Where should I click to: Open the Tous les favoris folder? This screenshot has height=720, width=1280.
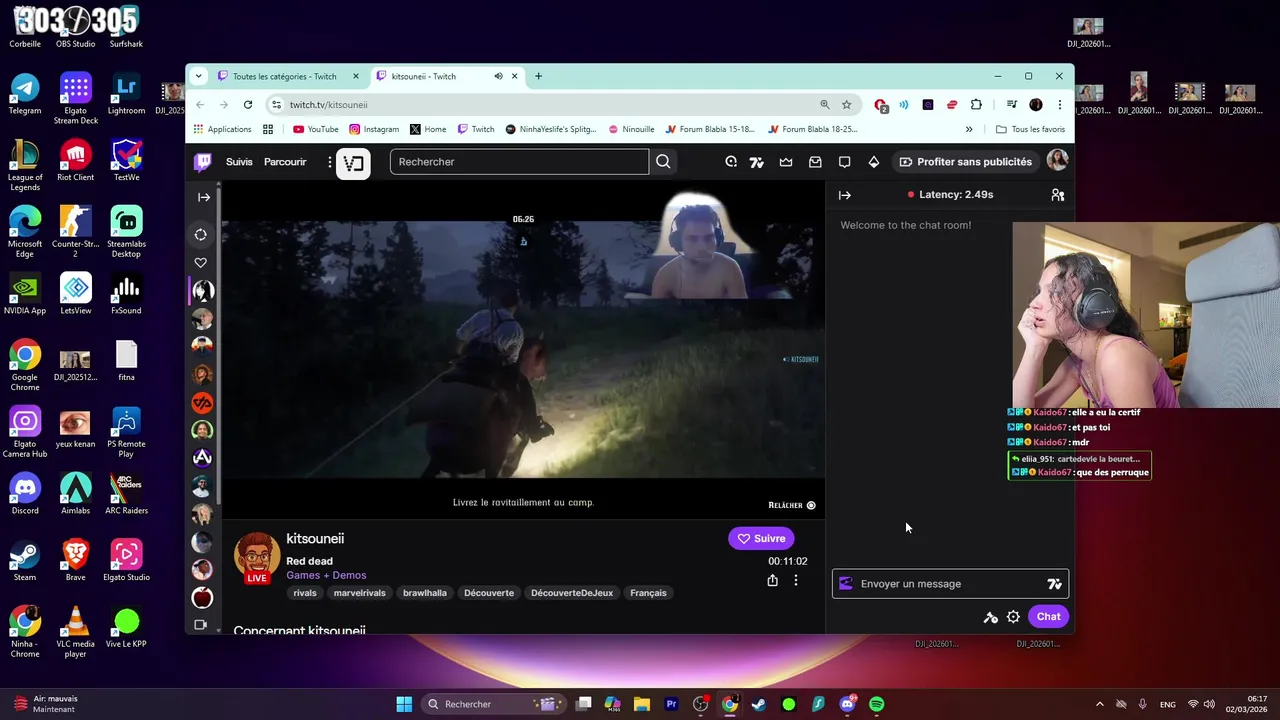point(1031,129)
